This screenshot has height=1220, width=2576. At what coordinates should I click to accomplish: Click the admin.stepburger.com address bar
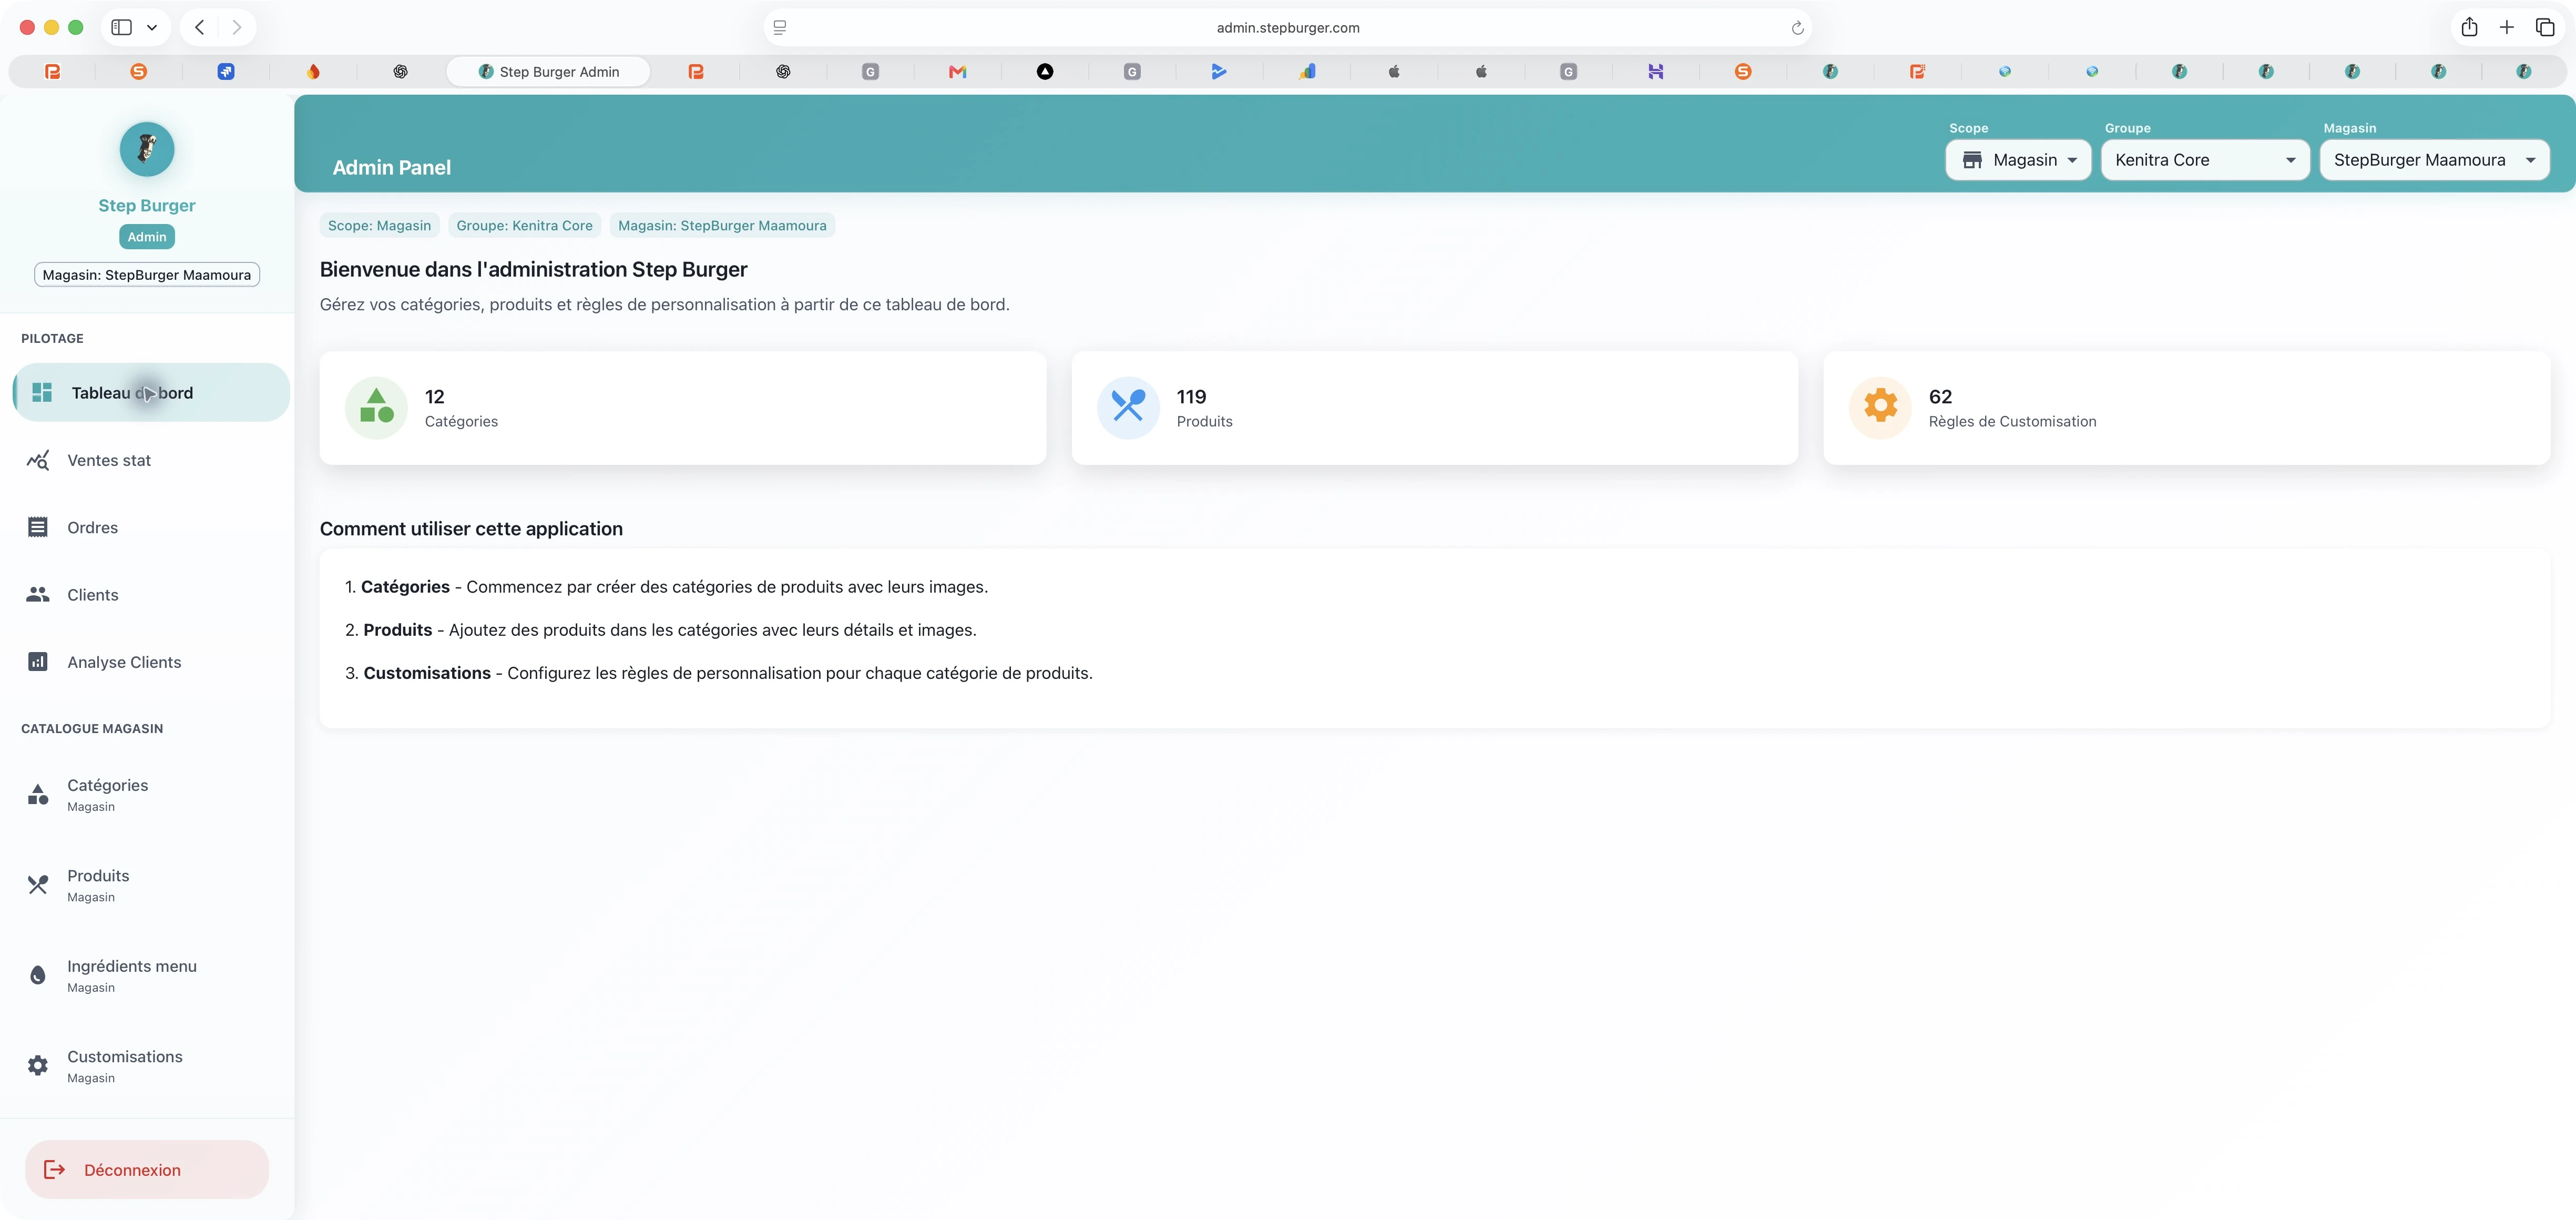click(1287, 28)
